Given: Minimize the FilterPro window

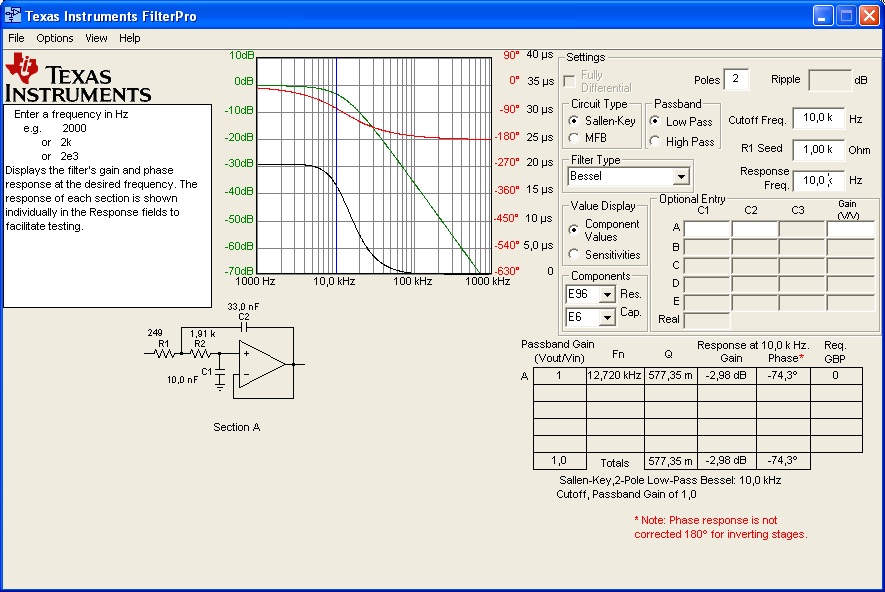Looking at the screenshot, I should click(823, 16).
